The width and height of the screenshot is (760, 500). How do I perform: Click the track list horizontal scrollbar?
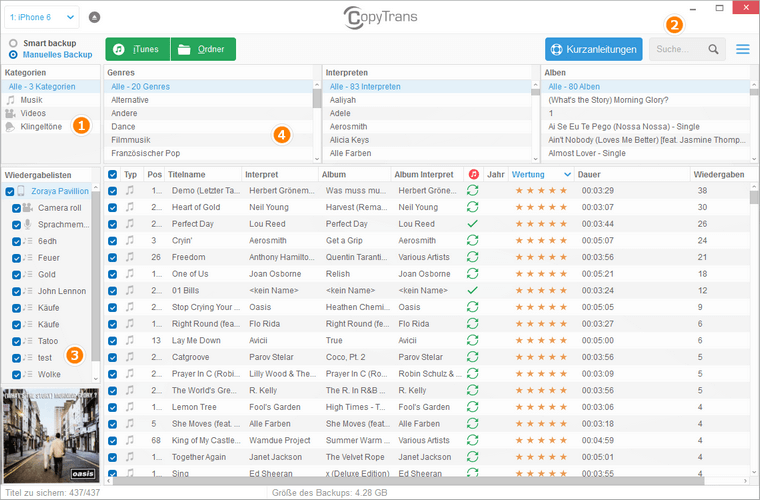408,481
